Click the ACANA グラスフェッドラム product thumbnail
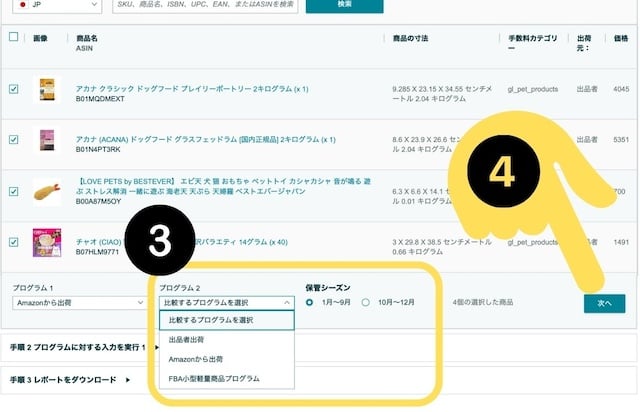Viewport: 640px width, 412px height. pos(46,139)
